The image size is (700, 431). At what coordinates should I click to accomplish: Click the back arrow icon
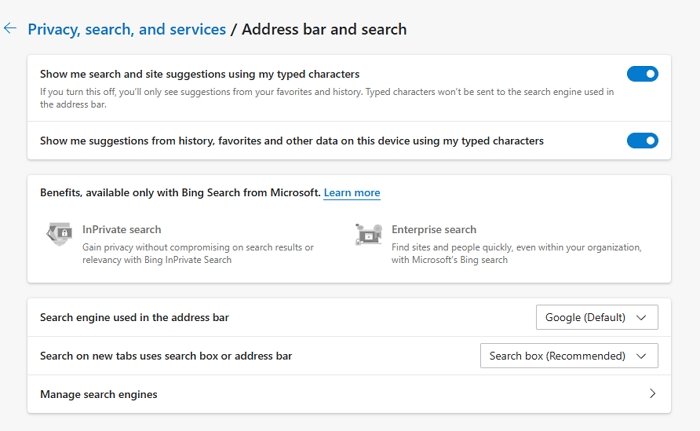coord(11,29)
